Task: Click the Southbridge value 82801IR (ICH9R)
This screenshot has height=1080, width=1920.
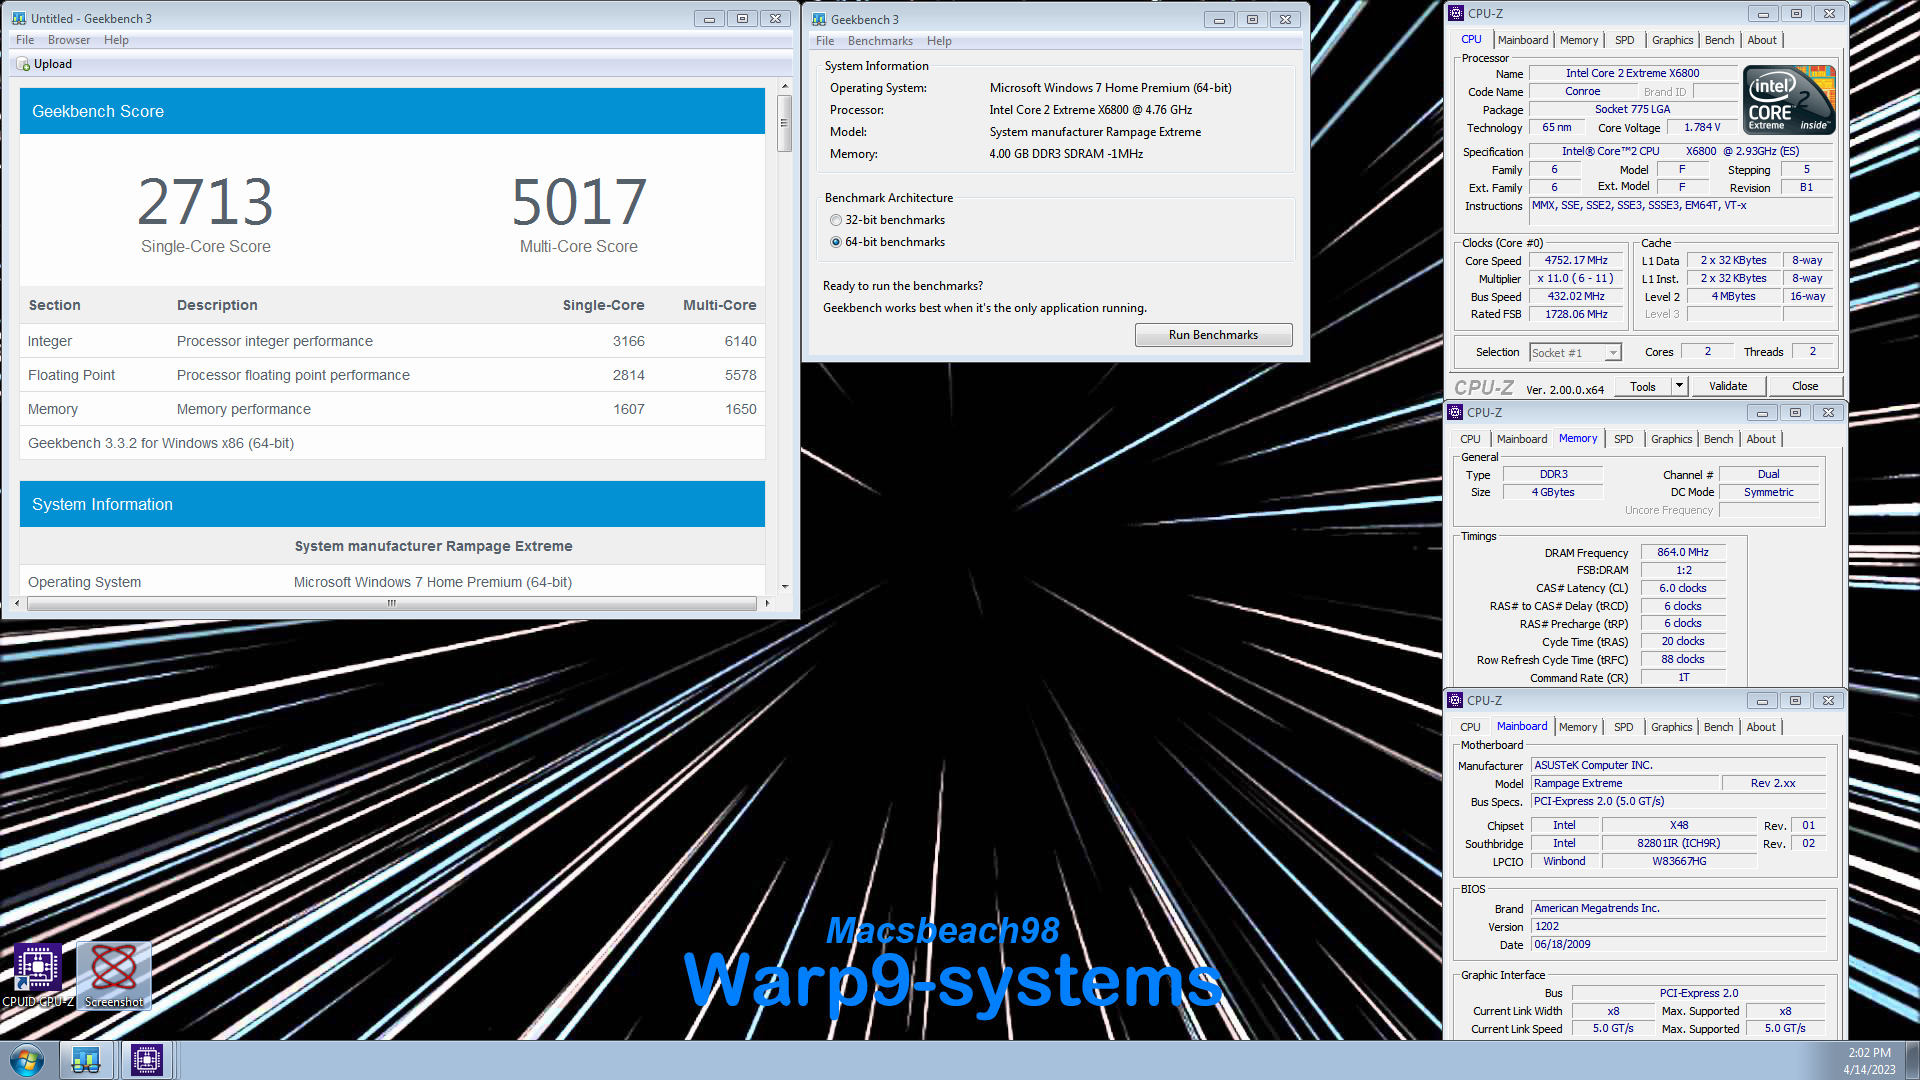Action: tap(1679, 843)
